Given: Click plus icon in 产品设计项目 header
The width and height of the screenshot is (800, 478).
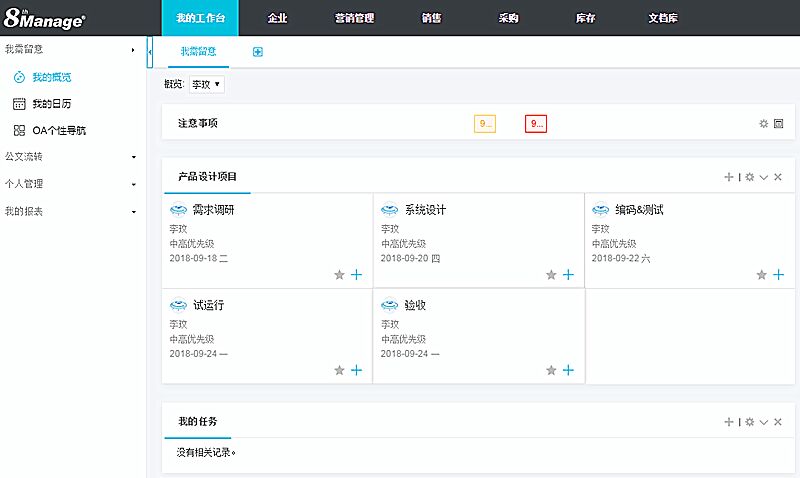Looking at the screenshot, I should click(729, 177).
